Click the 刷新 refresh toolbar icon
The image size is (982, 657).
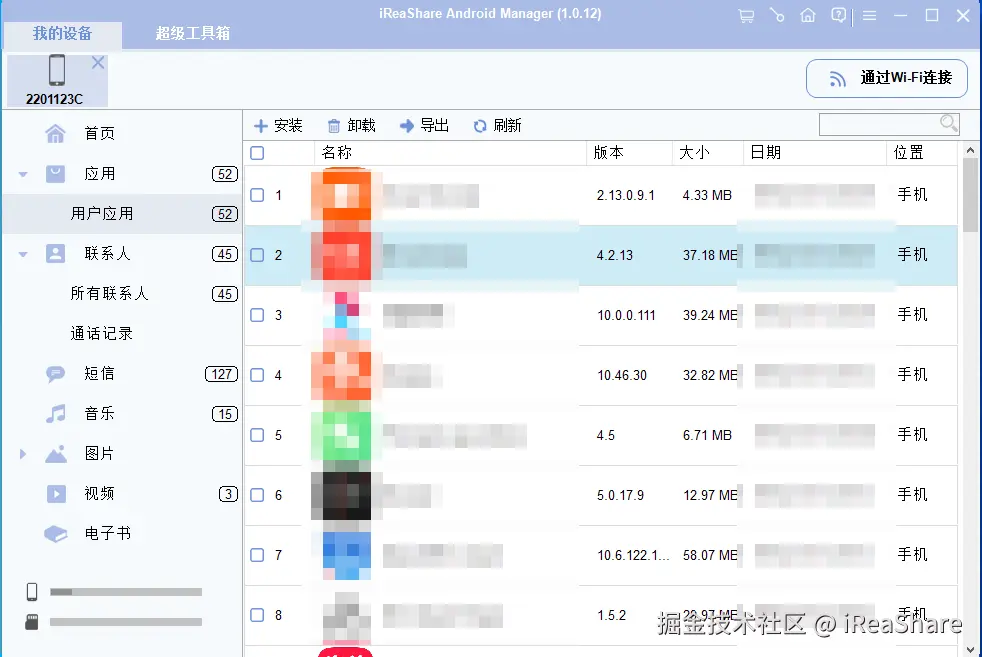pos(497,125)
